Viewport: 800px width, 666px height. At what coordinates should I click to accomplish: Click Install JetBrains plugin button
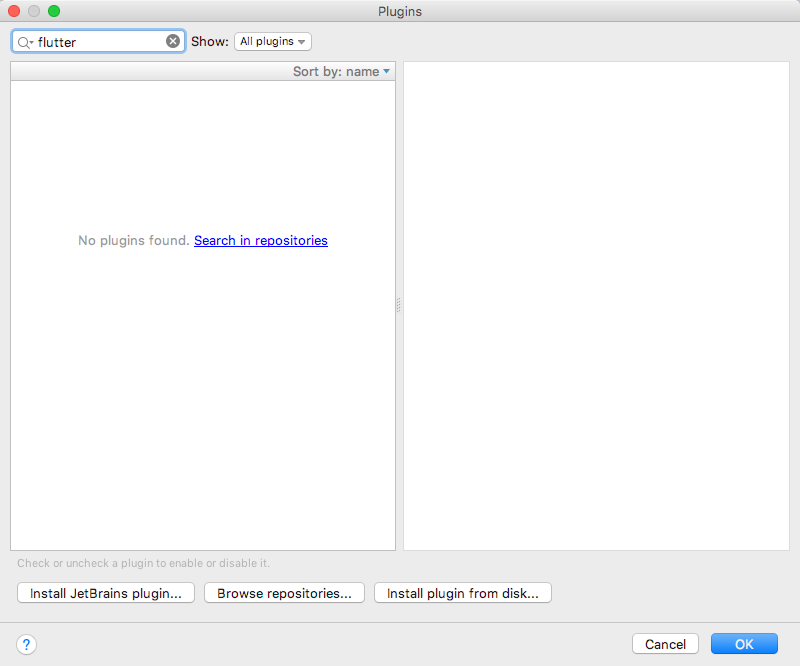[x=106, y=593]
